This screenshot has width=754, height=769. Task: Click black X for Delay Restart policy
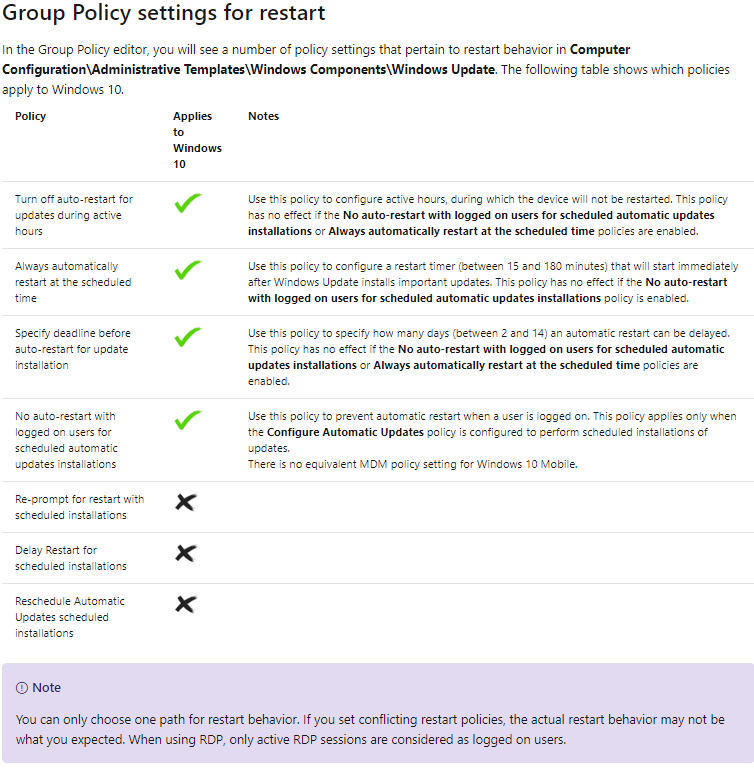tap(185, 553)
